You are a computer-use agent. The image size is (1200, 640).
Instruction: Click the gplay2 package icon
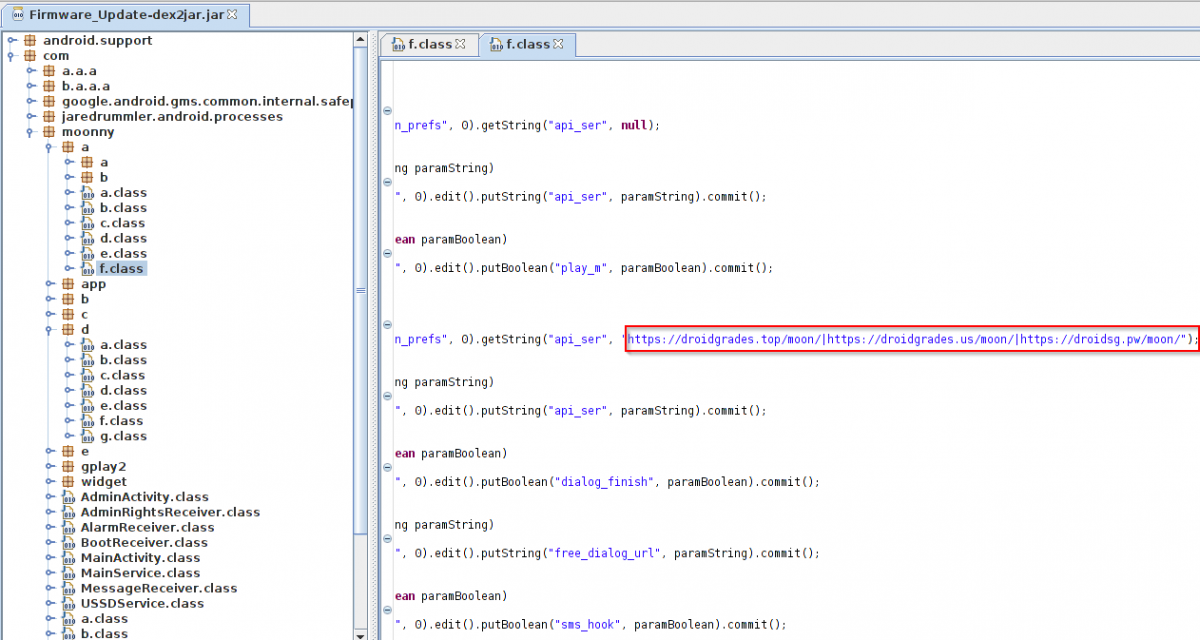pos(69,466)
